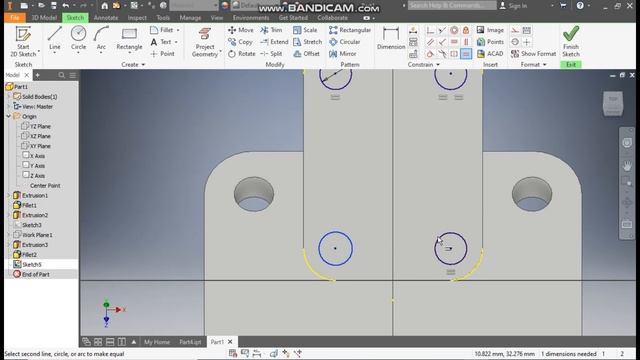Switch to Tools ribbon tab
The width and height of the screenshot is (640, 360).
pyautogui.click(x=163, y=18)
